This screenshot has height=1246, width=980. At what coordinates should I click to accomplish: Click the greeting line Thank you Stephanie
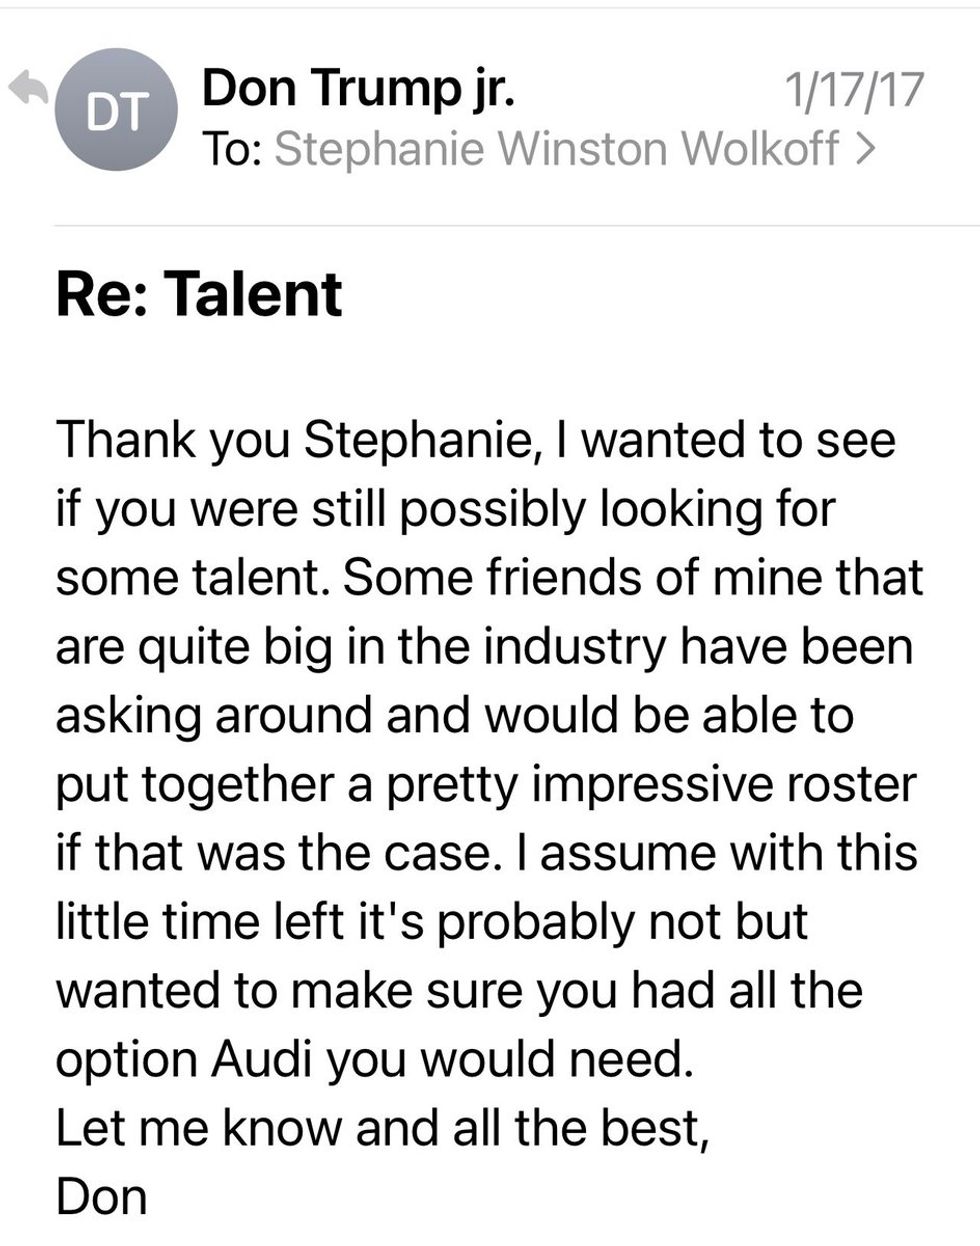point(297,441)
